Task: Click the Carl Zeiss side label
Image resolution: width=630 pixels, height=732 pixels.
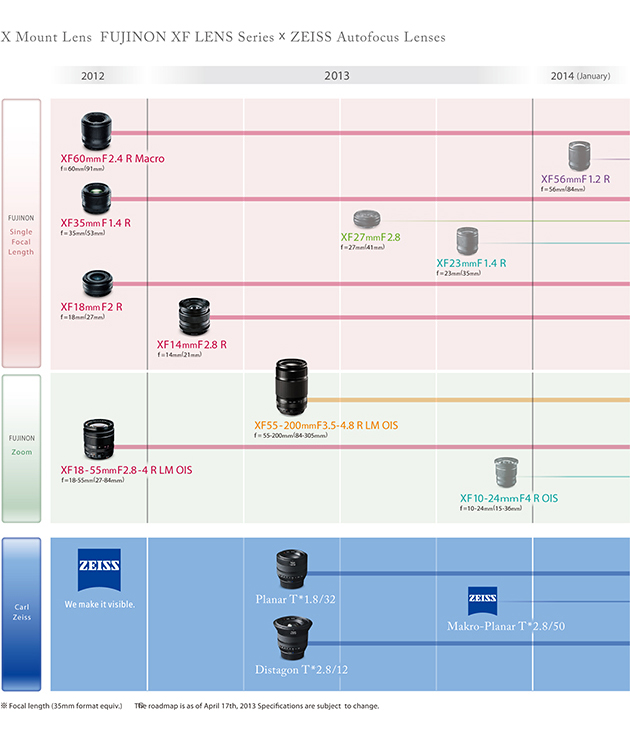Action: pos(21,612)
